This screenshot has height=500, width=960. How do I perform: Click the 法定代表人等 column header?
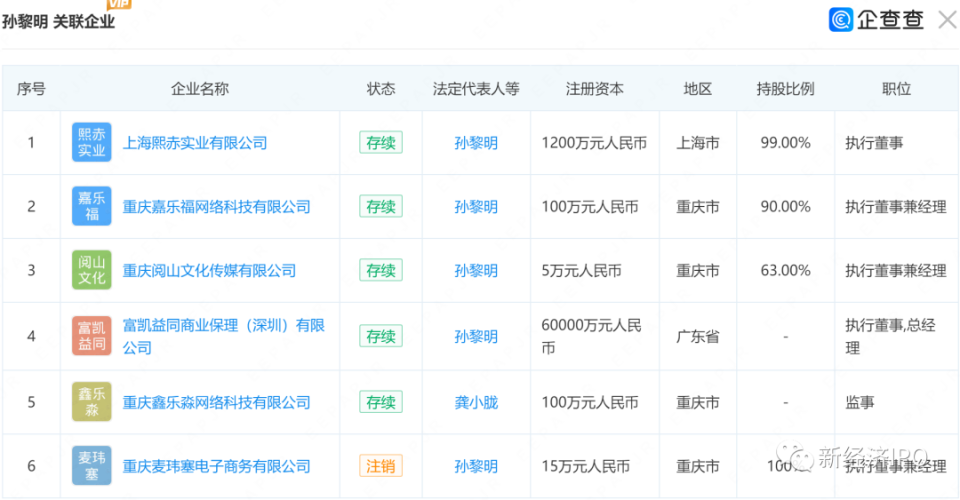point(476,89)
